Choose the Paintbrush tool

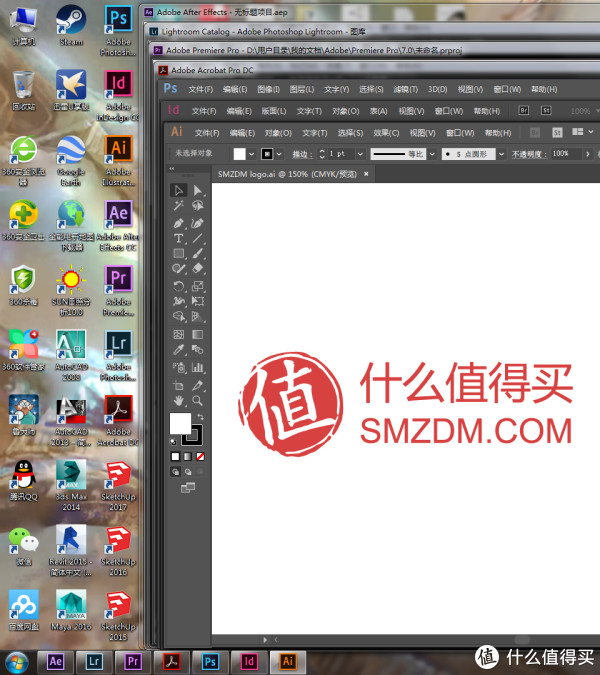point(197,254)
